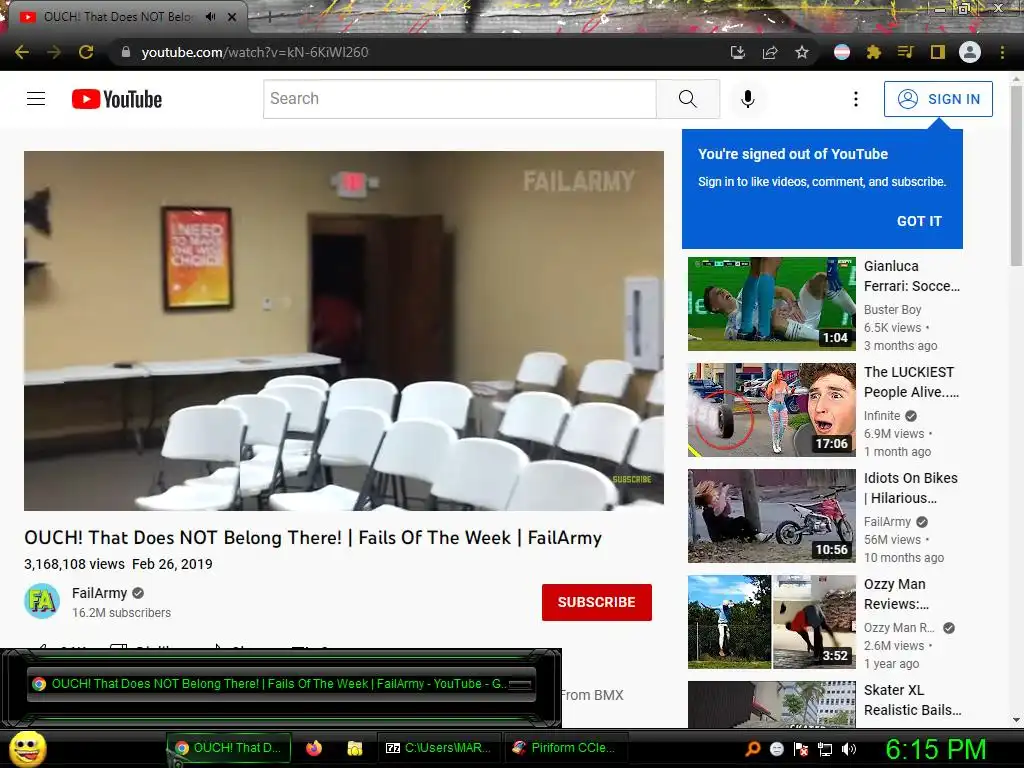Click the scrollbar down arrow
The width and height of the screenshot is (1024, 768).
(x=1016, y=720)
